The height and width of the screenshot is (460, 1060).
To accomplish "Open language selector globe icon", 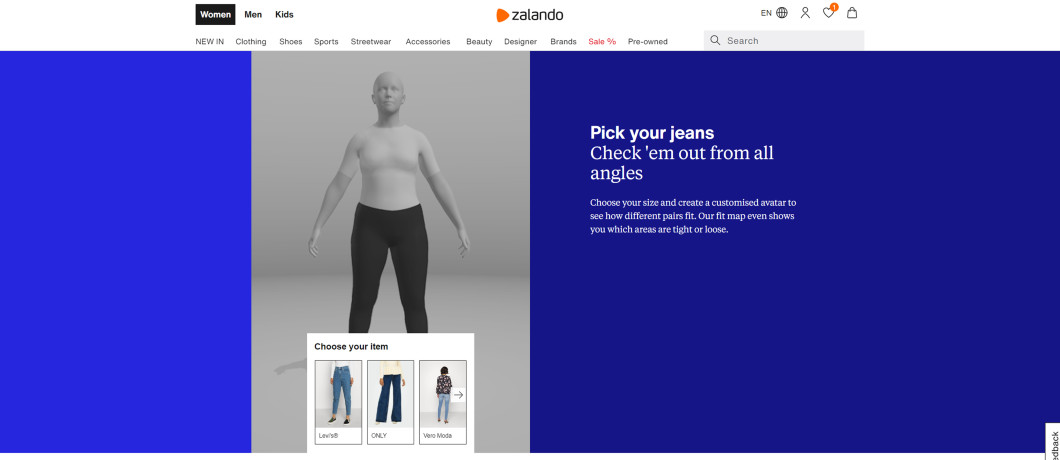I will 782,13.
